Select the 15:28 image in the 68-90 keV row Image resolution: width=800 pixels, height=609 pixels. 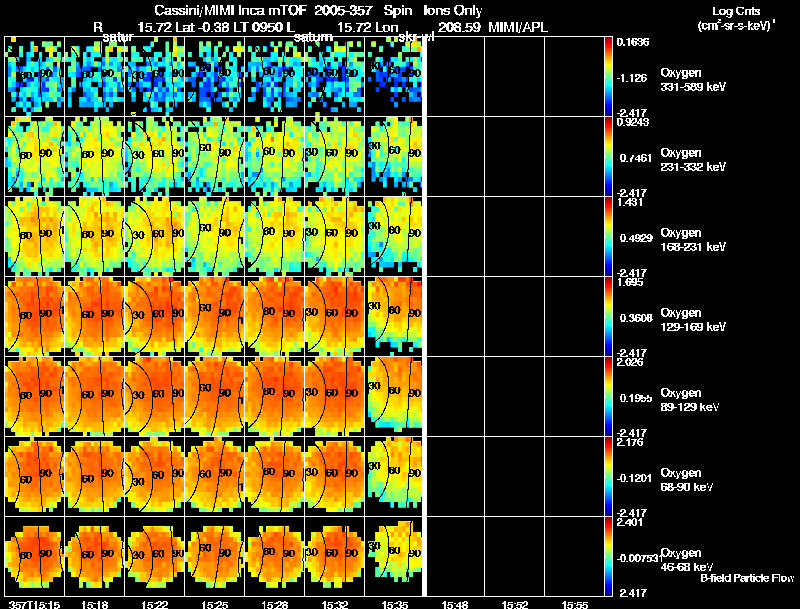point(274,476)
